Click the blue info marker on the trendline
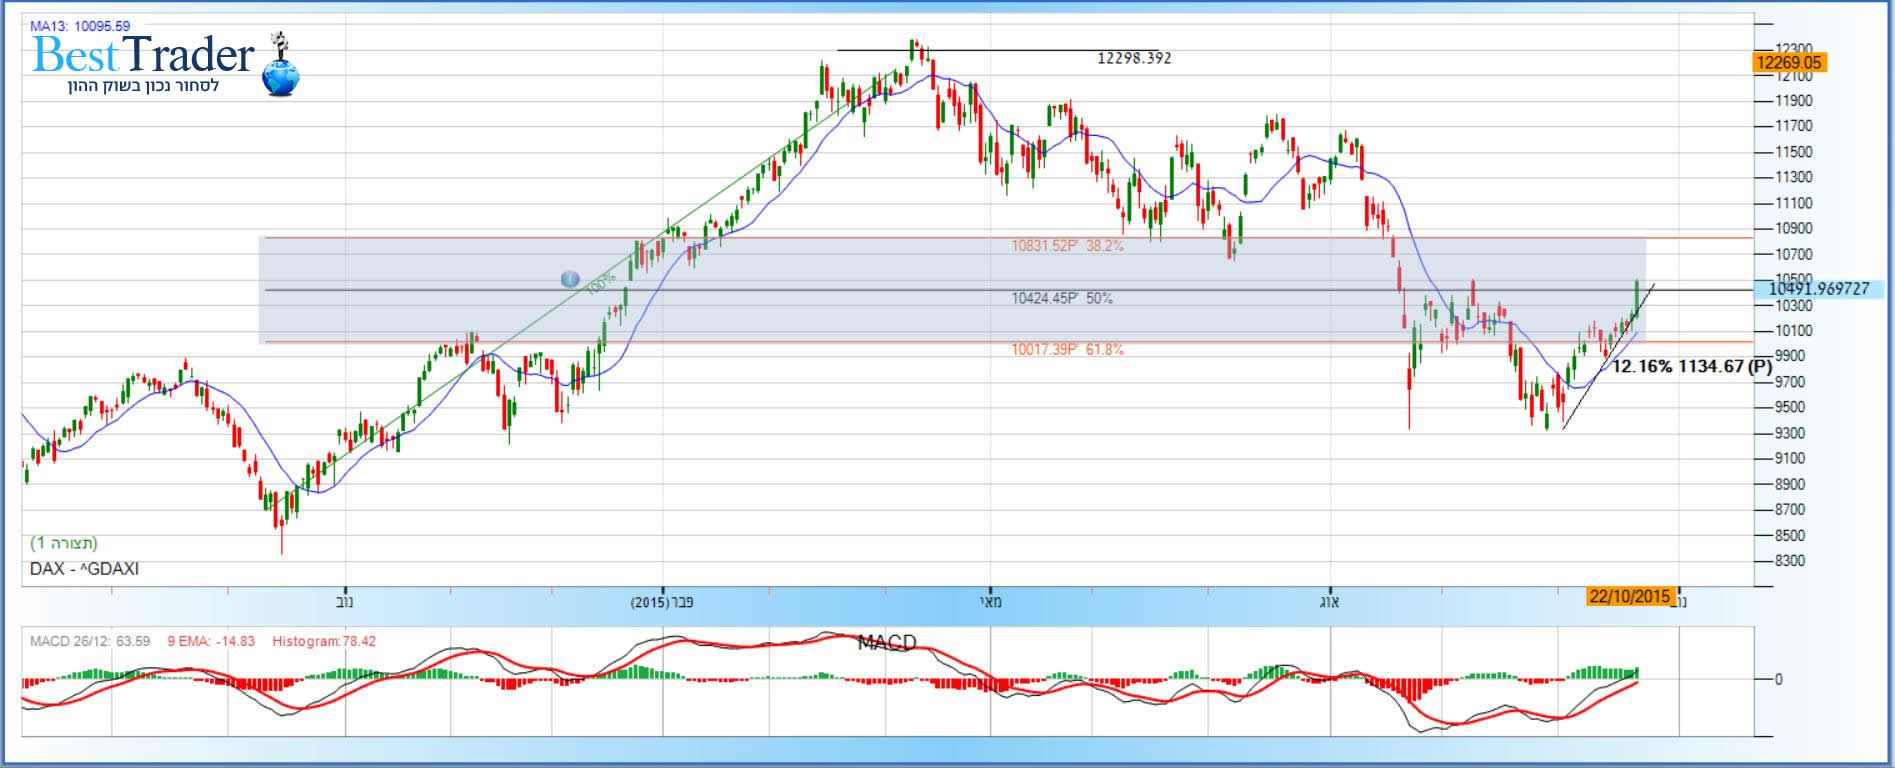Viewport: 1895px width, 768px height. point(569,279)
